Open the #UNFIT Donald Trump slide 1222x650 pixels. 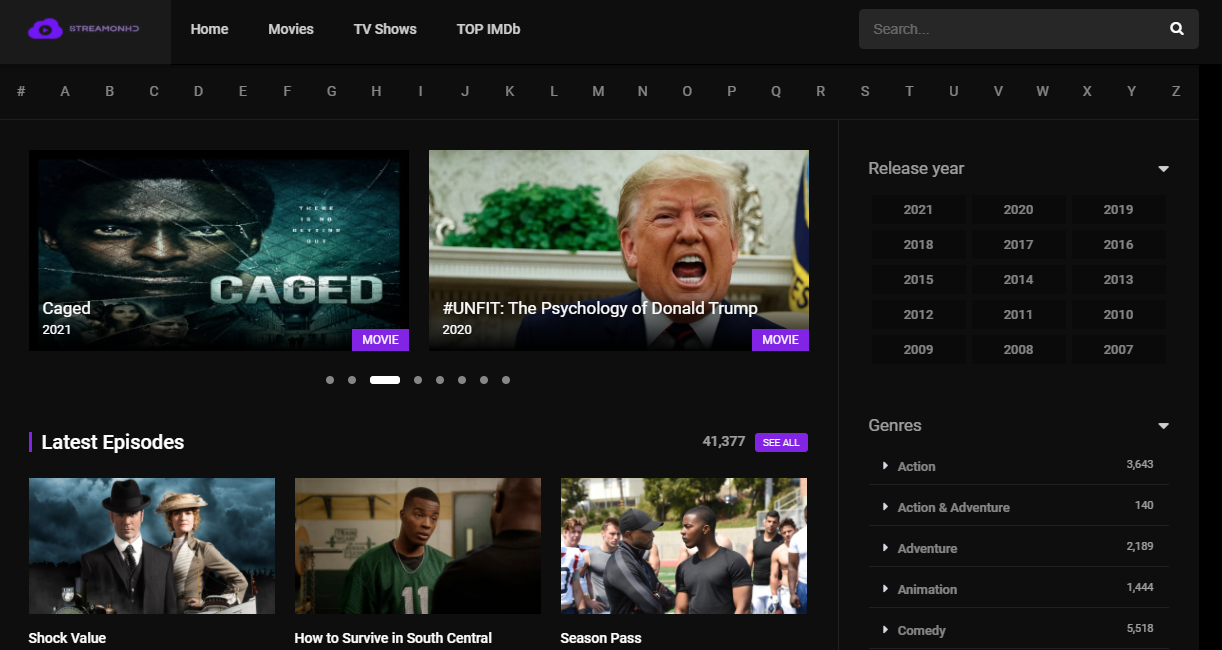(x=619, y=250)
